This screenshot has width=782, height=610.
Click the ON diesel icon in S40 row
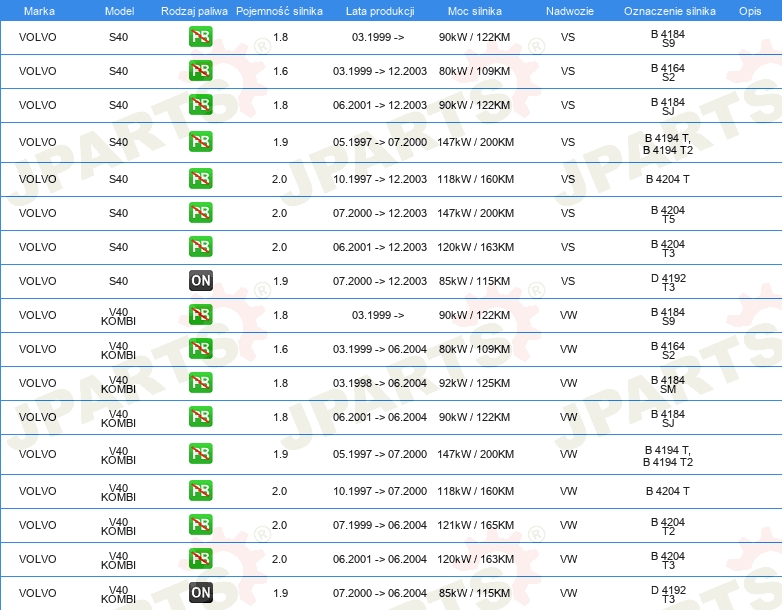[200, 280]
